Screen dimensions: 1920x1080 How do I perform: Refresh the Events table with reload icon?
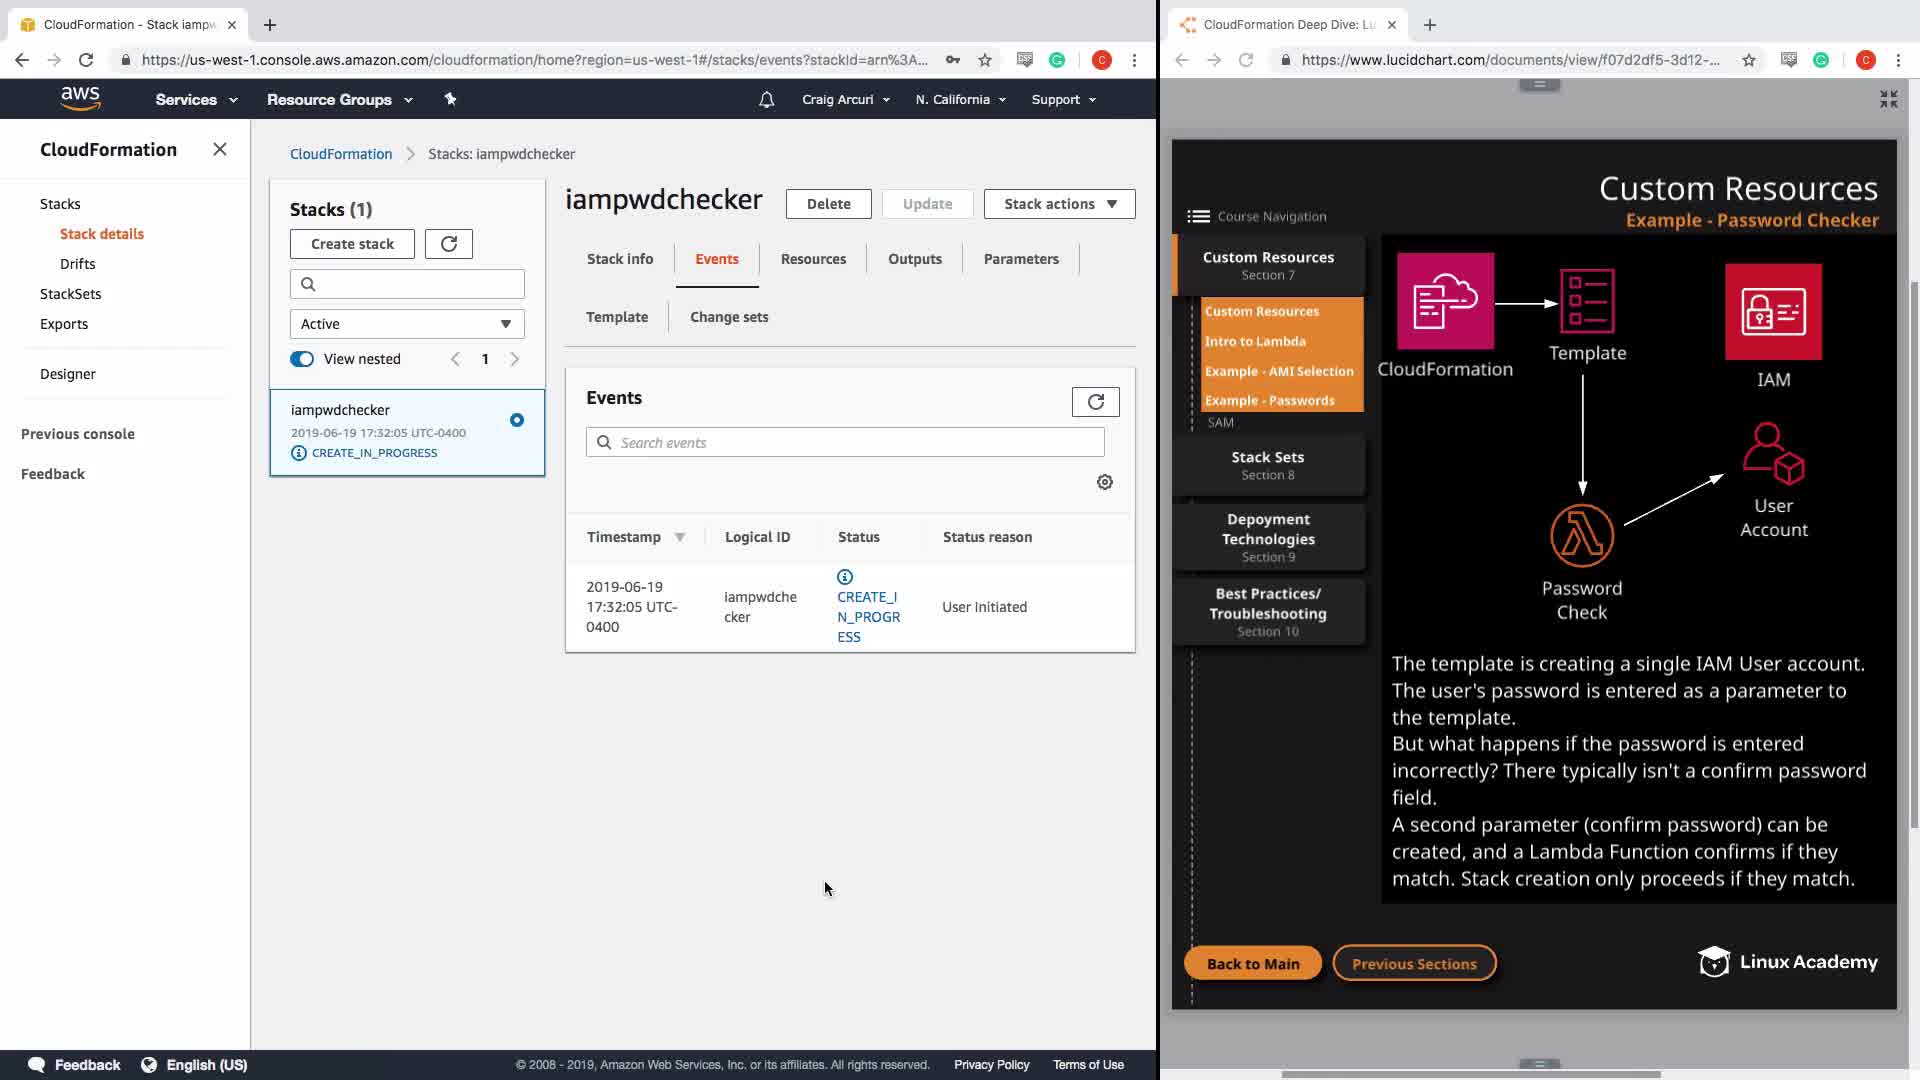click(1095, 402)
